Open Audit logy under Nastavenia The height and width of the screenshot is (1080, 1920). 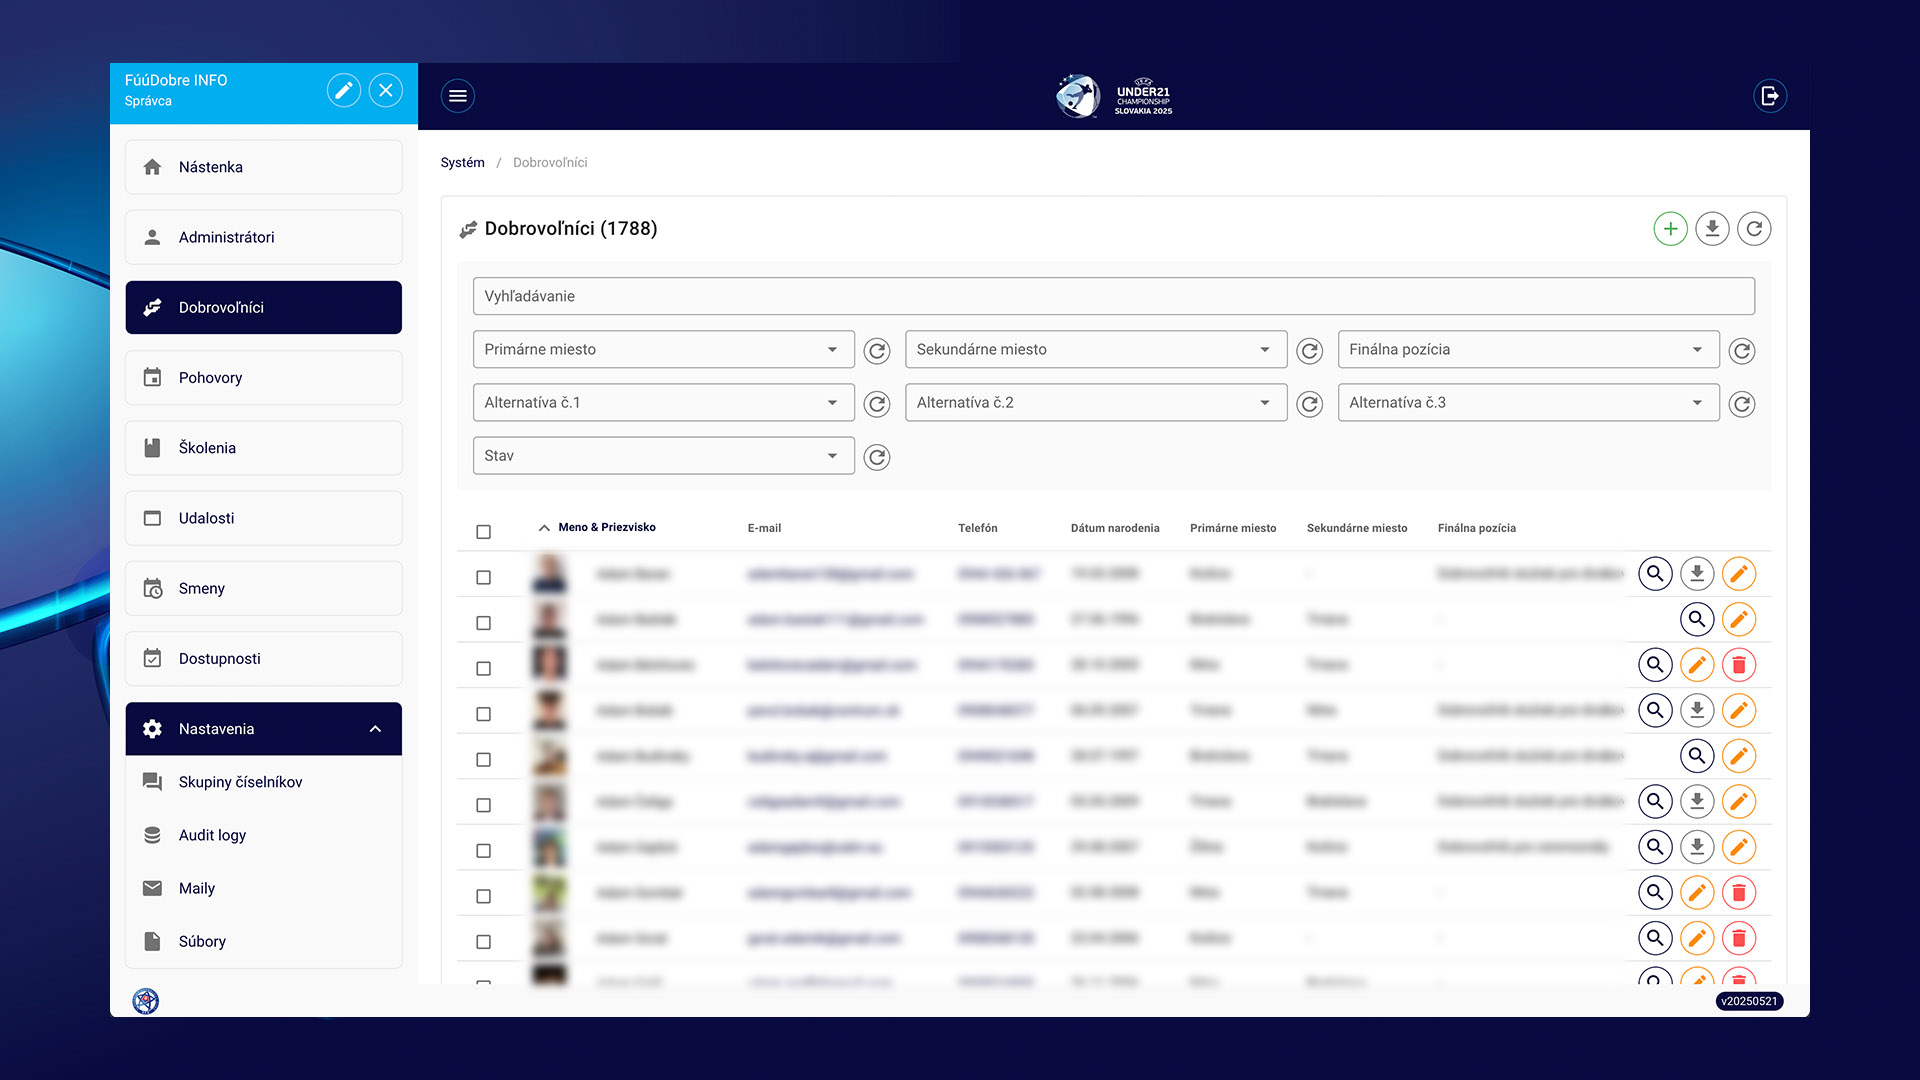212,835
